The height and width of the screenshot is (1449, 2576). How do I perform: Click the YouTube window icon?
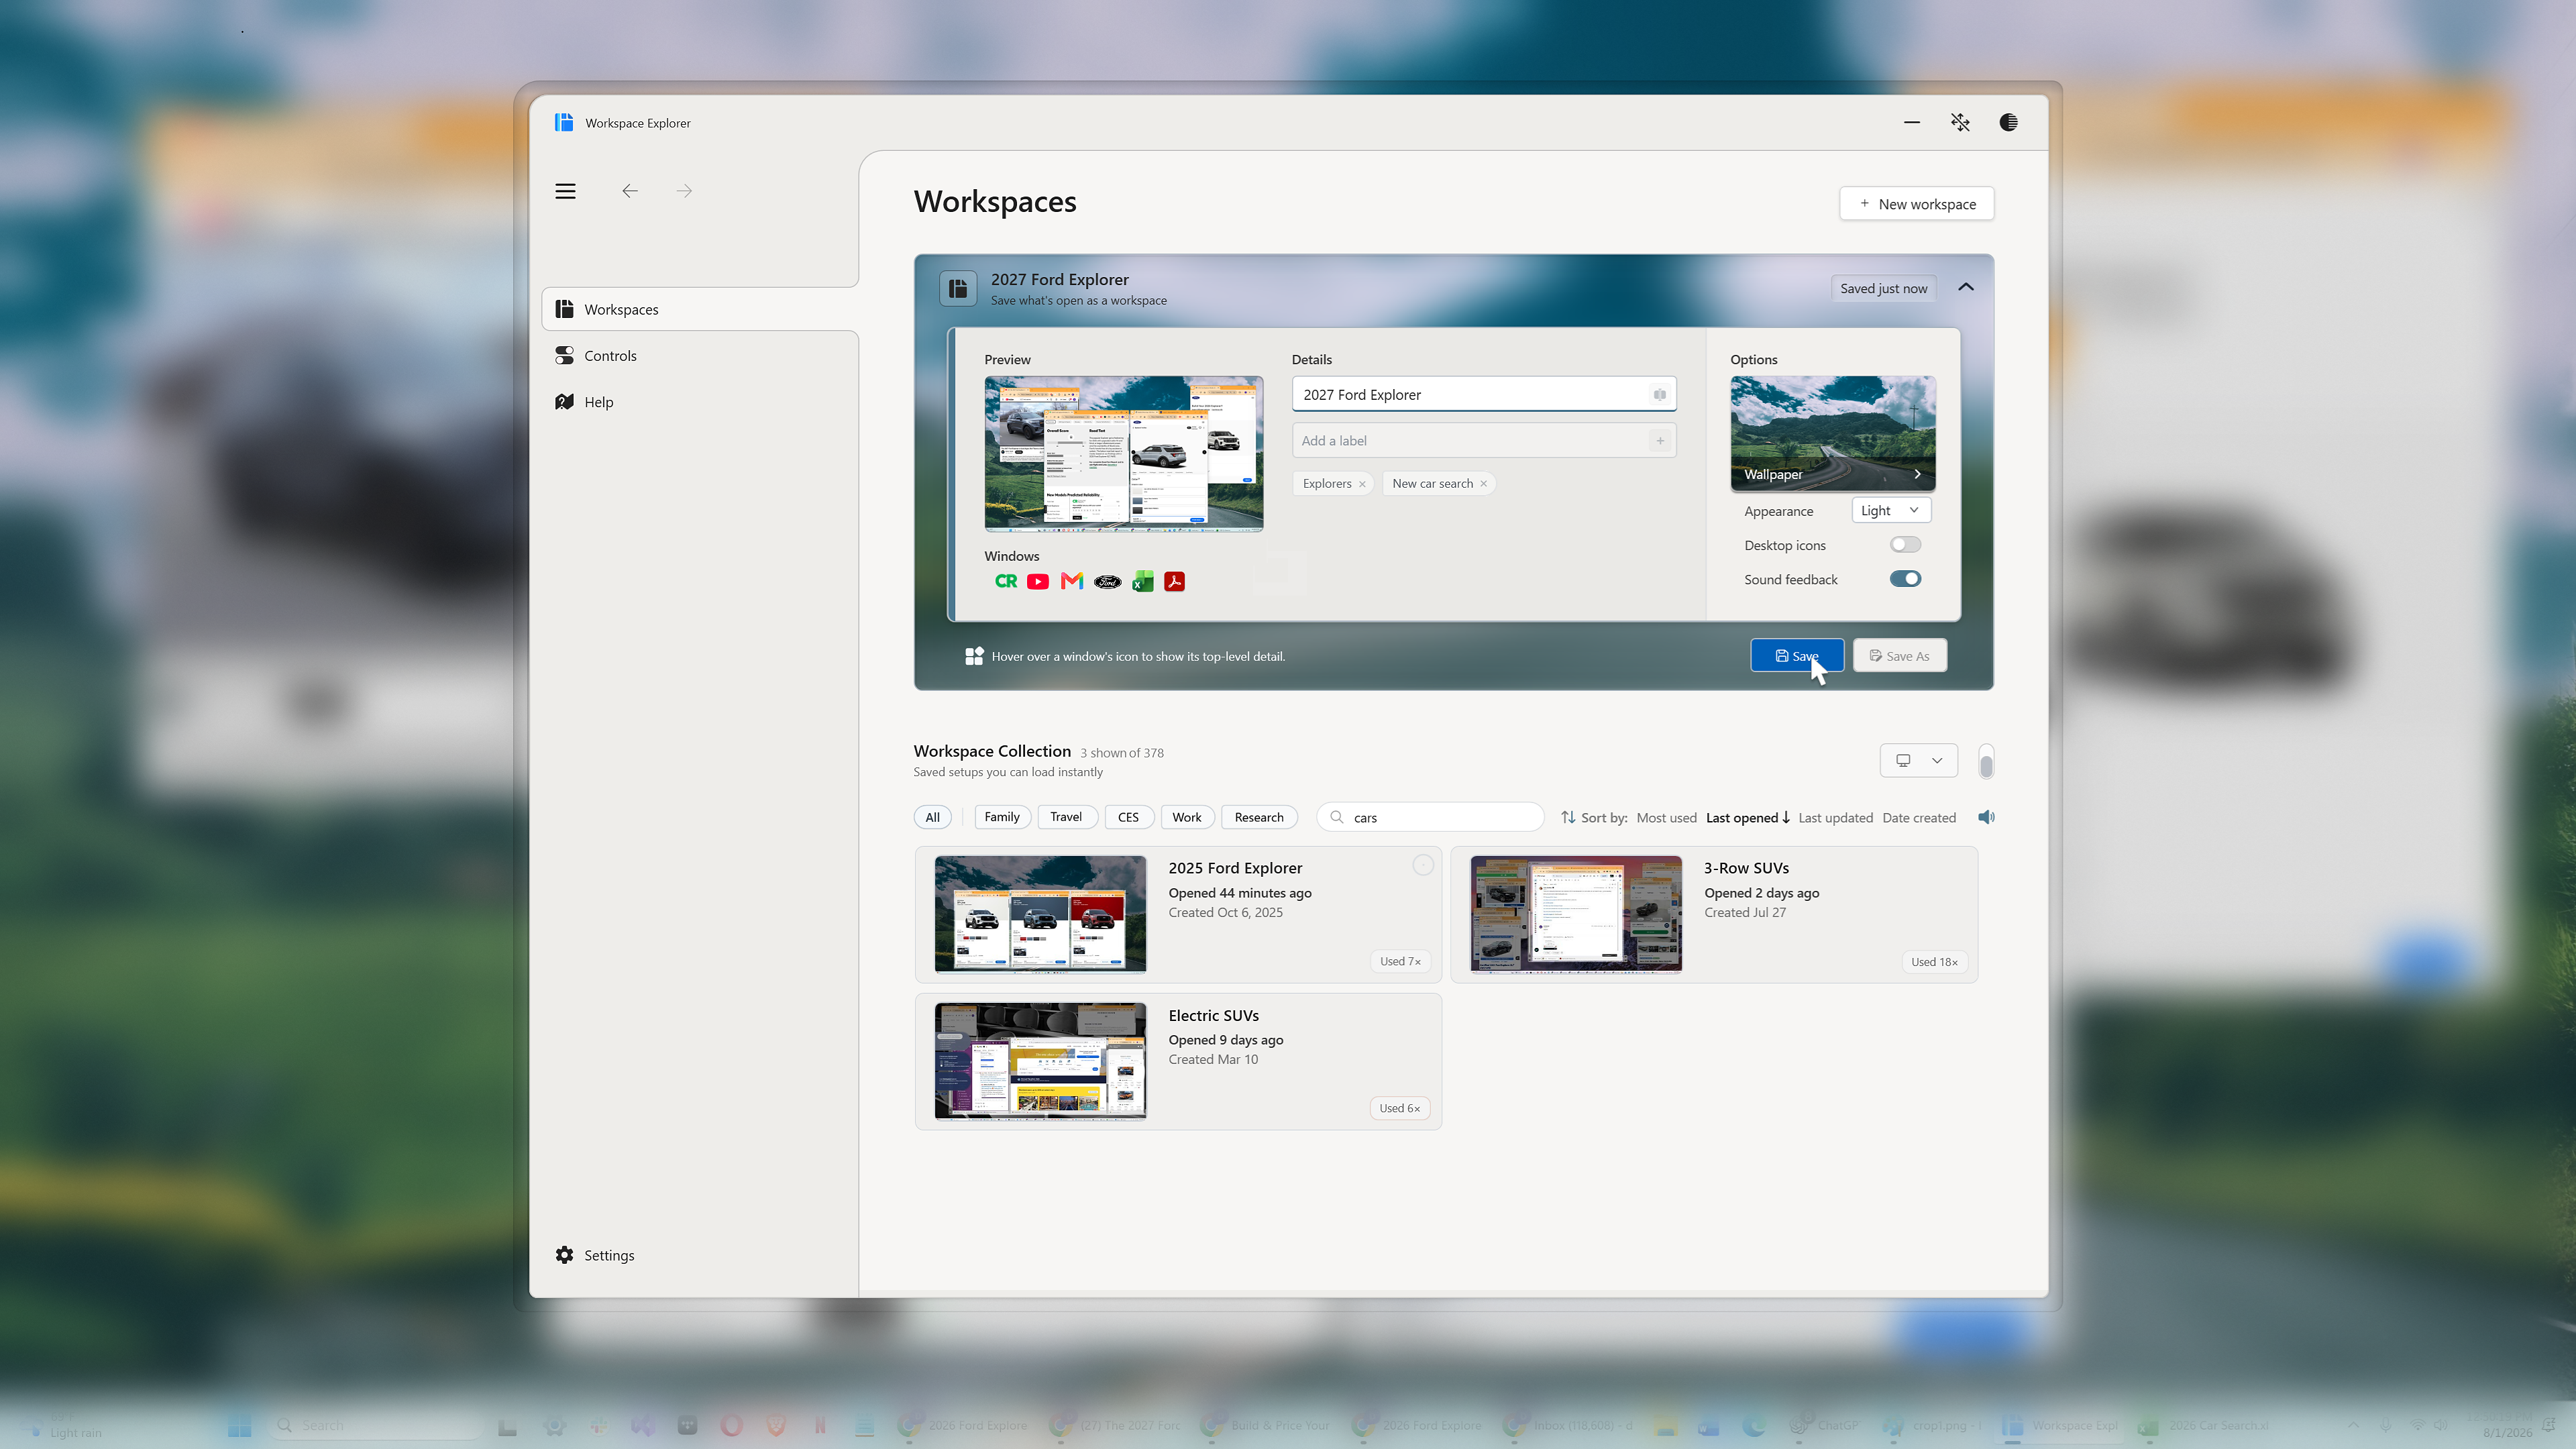1038,581
